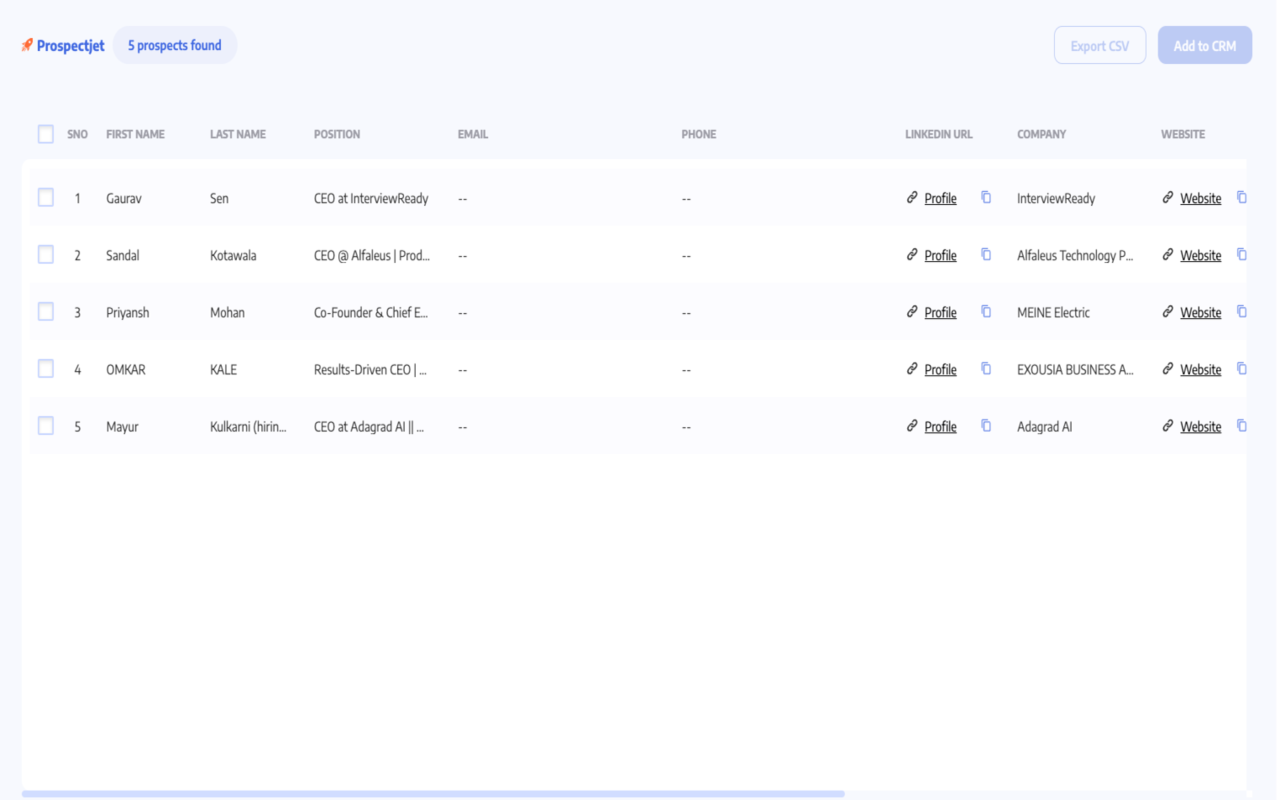Screen dimensions: 1280x800
Task: Click the Prospectjet rocket logo icon
Action: [27, 45]
